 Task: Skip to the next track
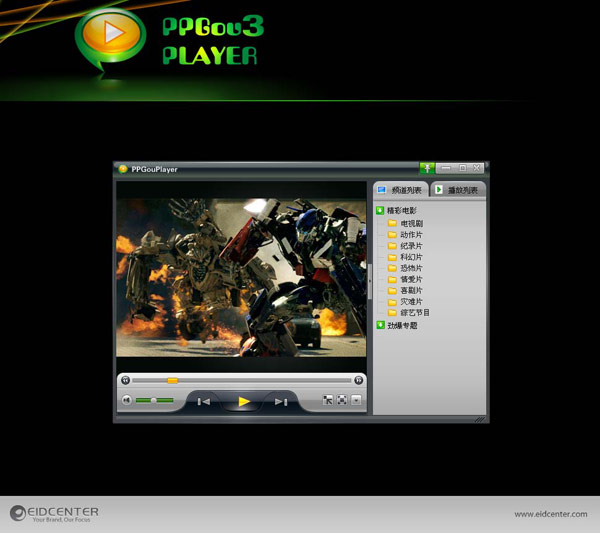click(281, 401)
